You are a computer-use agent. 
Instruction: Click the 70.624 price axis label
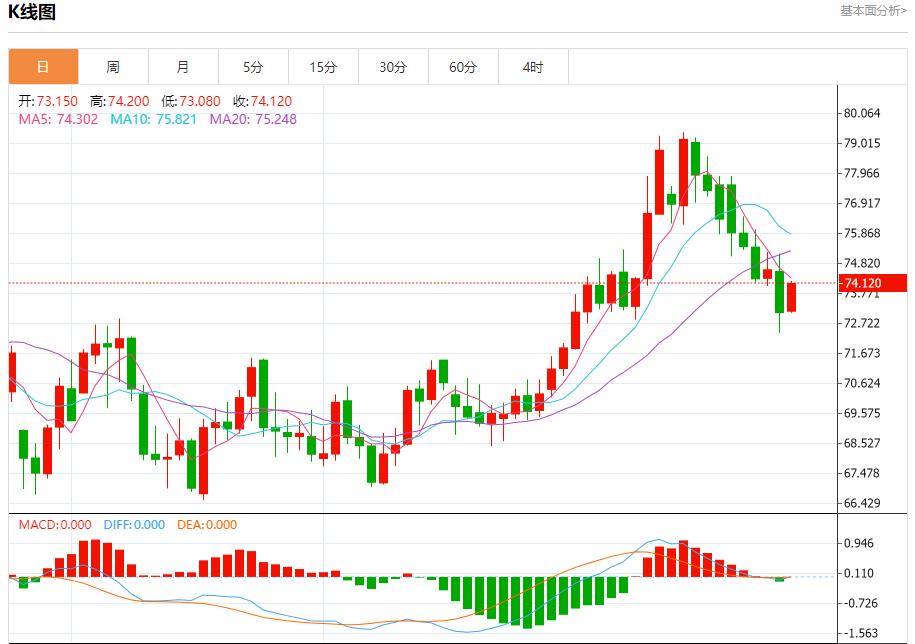[x=862, y=383]
